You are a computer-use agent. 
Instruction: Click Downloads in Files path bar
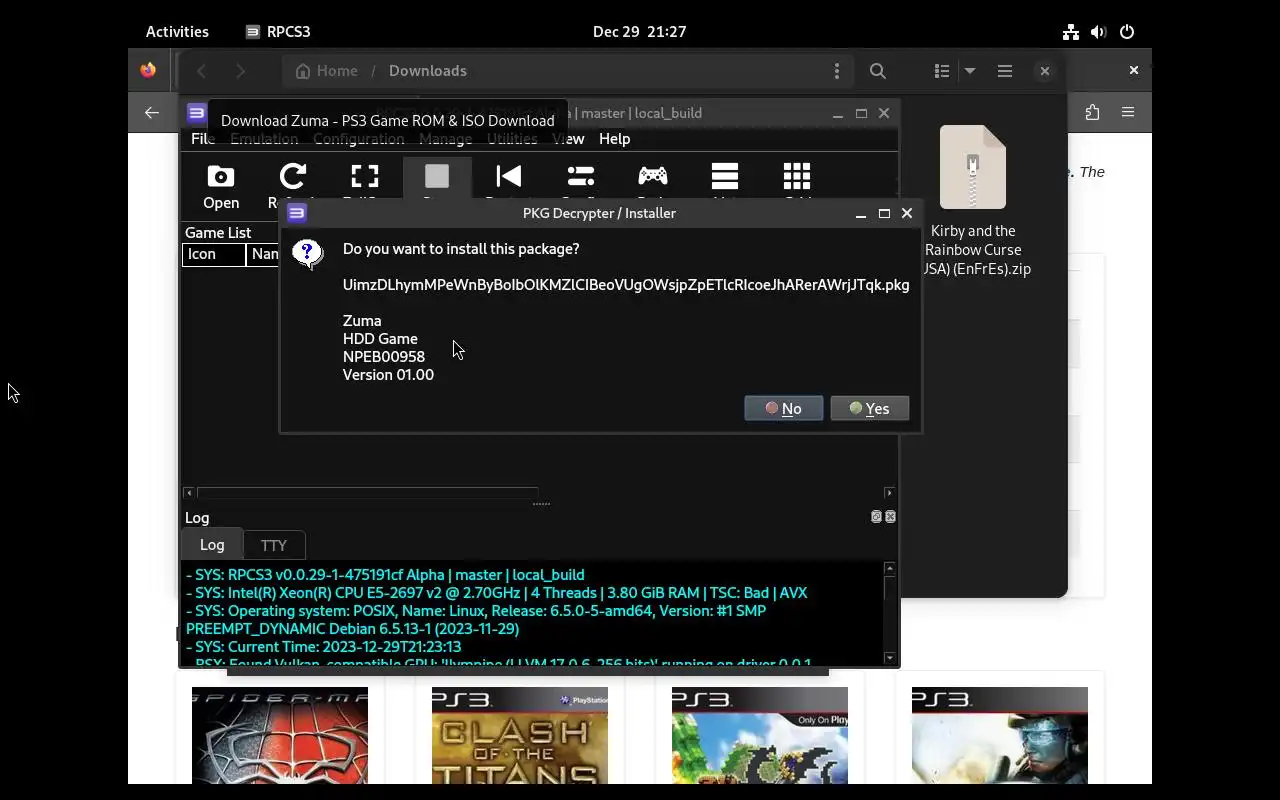coord(428,71)
